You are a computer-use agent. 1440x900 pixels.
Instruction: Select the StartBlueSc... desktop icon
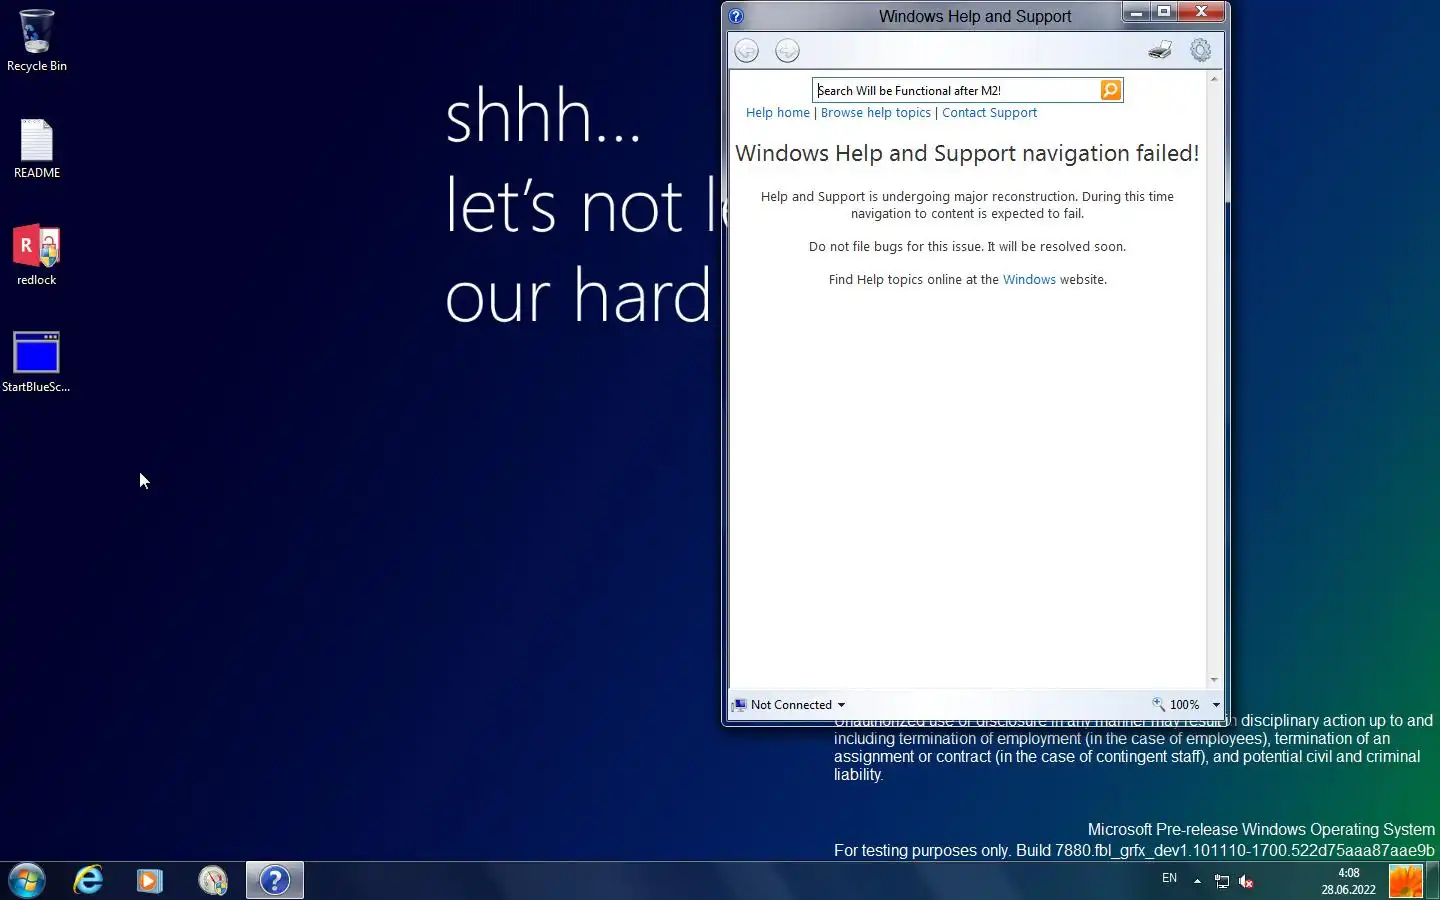point(36,362)
